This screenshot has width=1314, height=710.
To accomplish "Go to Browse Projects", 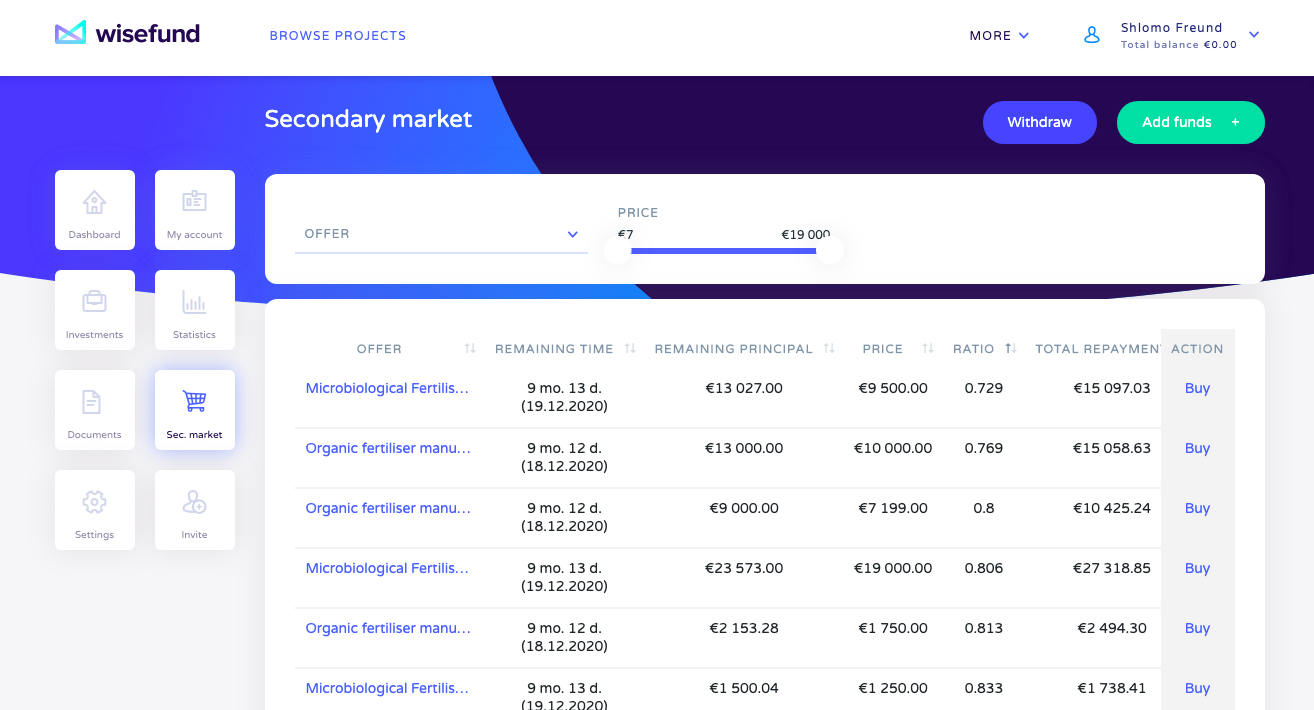I will [338, 36].
